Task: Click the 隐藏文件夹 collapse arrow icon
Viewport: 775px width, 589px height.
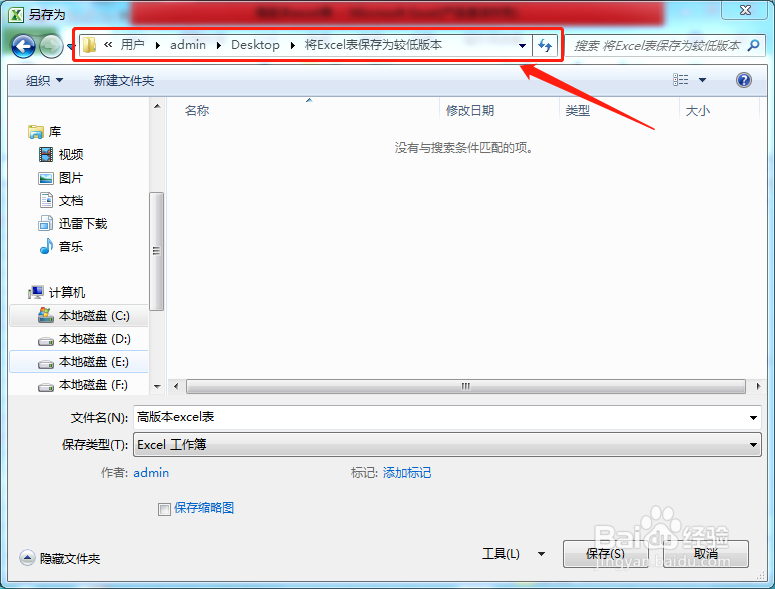Action: pyautogui.click(x=27, y=558)
